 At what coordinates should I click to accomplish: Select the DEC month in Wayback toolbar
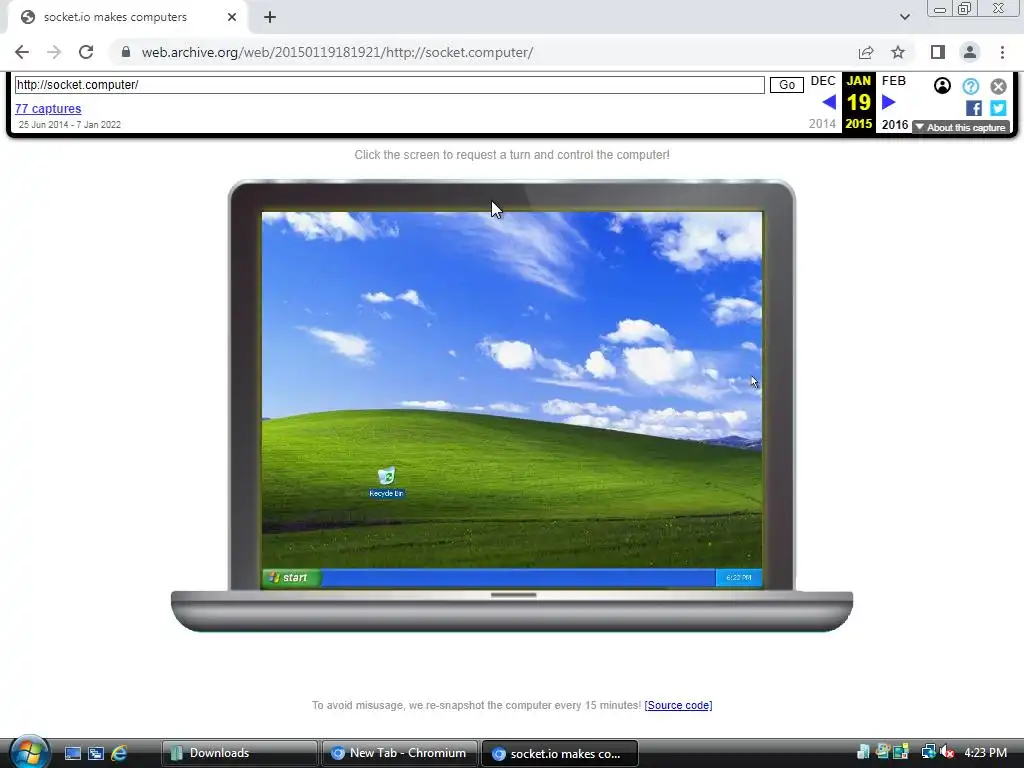tap(823, 81)
